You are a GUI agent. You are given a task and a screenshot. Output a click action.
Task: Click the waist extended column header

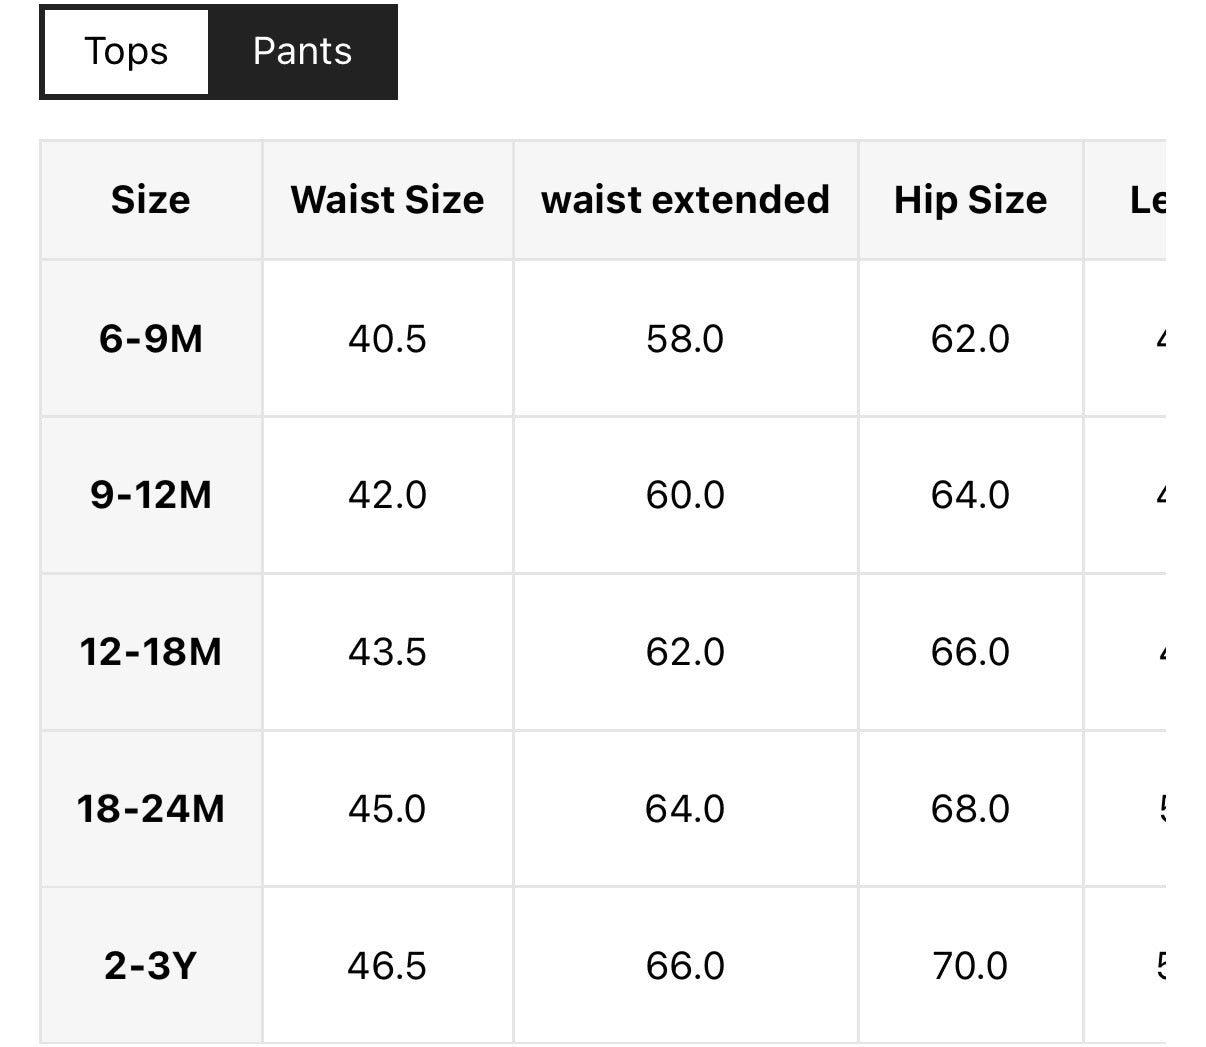pyautogui.click(x=685, y=200)
